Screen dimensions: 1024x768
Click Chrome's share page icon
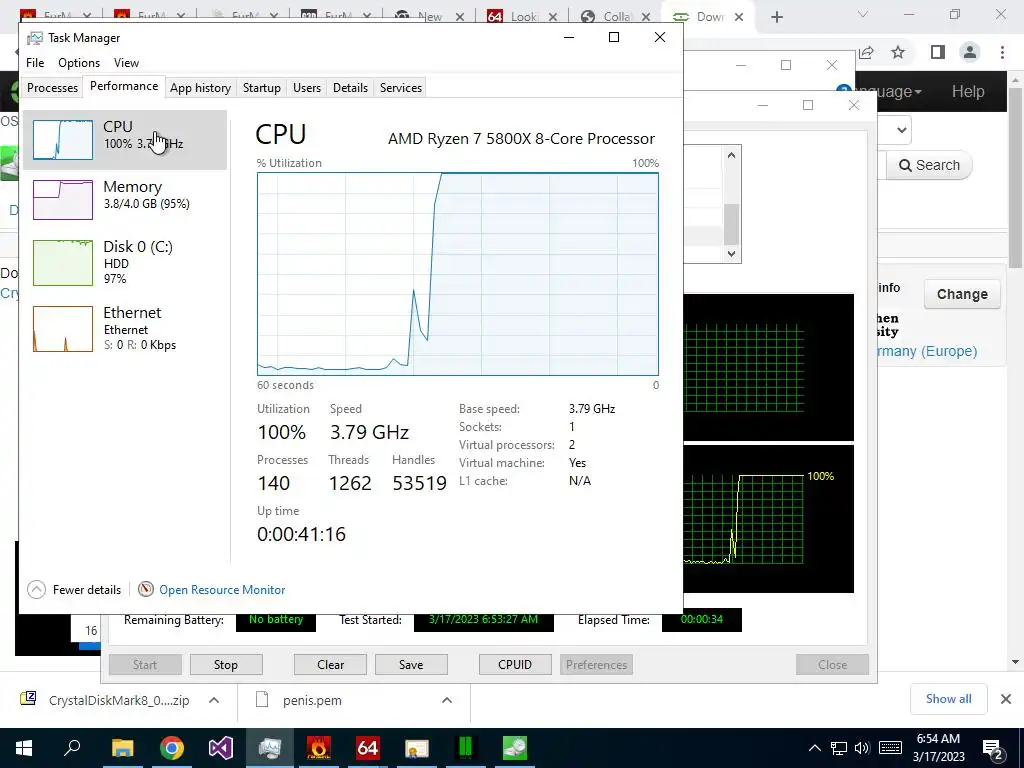pyautogui.click(x=867, y=53)
